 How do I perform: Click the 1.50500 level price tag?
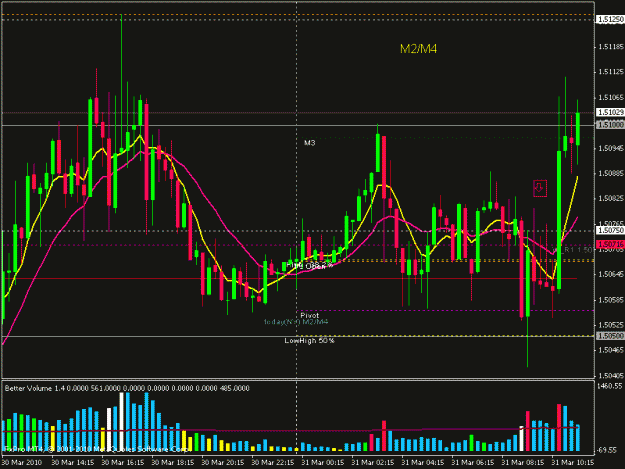click(610, 336)
